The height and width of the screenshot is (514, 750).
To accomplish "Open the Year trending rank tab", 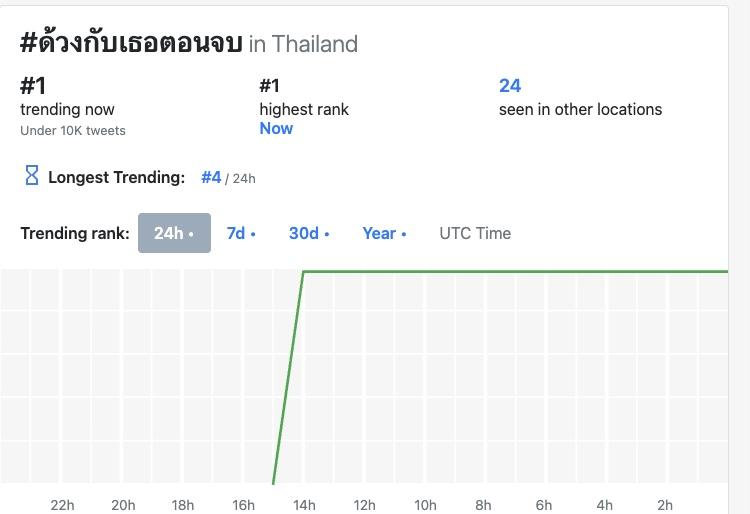I will tap(384, 233).
